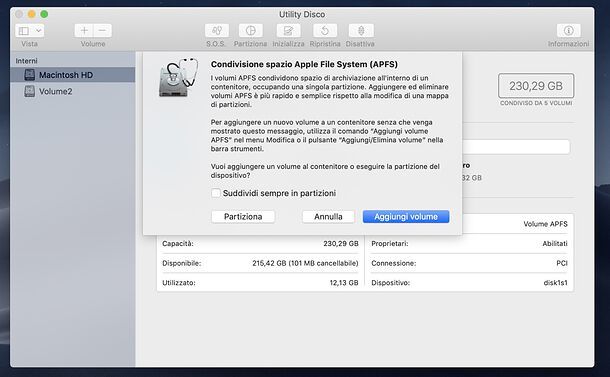Click the Ripristina restore icon
The width and height of the screenshot is (610, 377).
325,30
